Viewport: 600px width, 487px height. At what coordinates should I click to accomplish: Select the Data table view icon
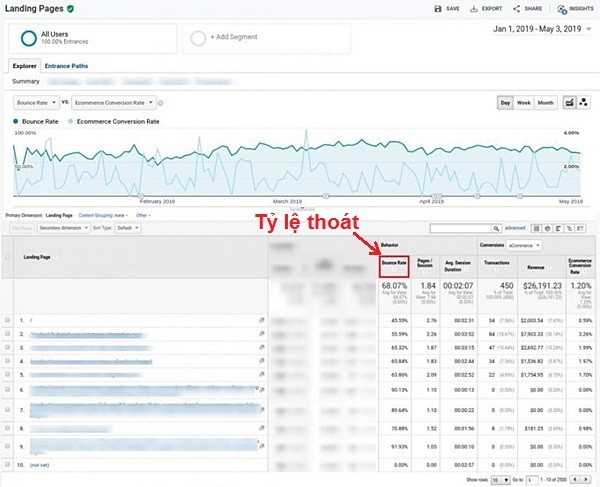pos(536,228)
